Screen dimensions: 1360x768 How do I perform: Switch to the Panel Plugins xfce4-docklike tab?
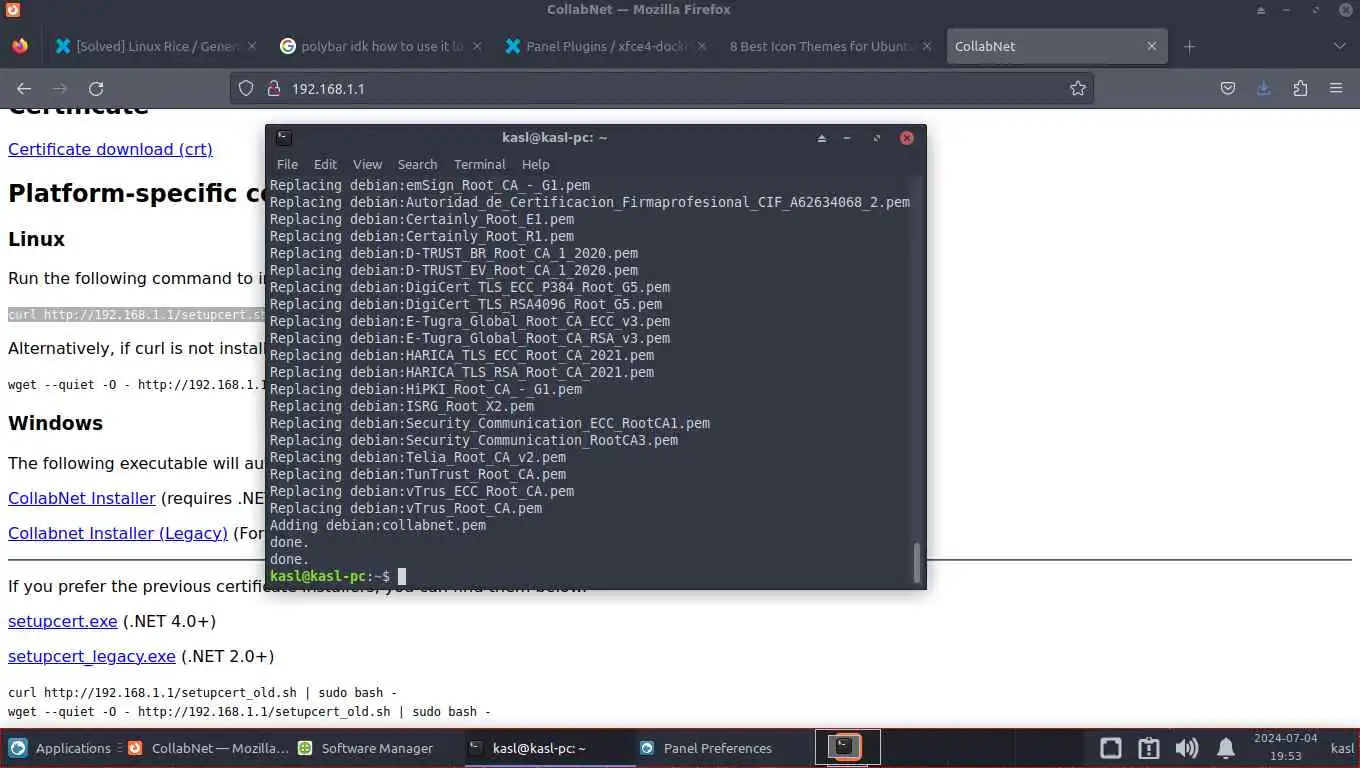pyautogui.click(x=605, y=46)
